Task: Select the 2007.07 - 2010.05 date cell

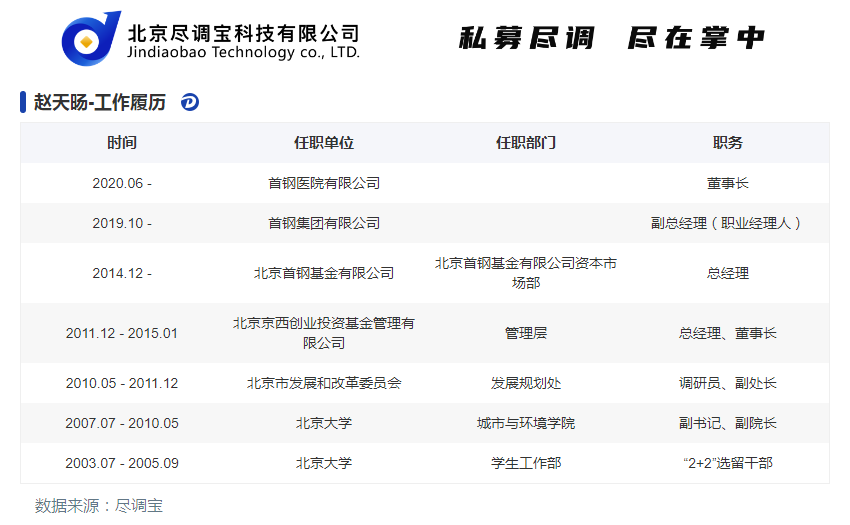Action: click(122, 423)
